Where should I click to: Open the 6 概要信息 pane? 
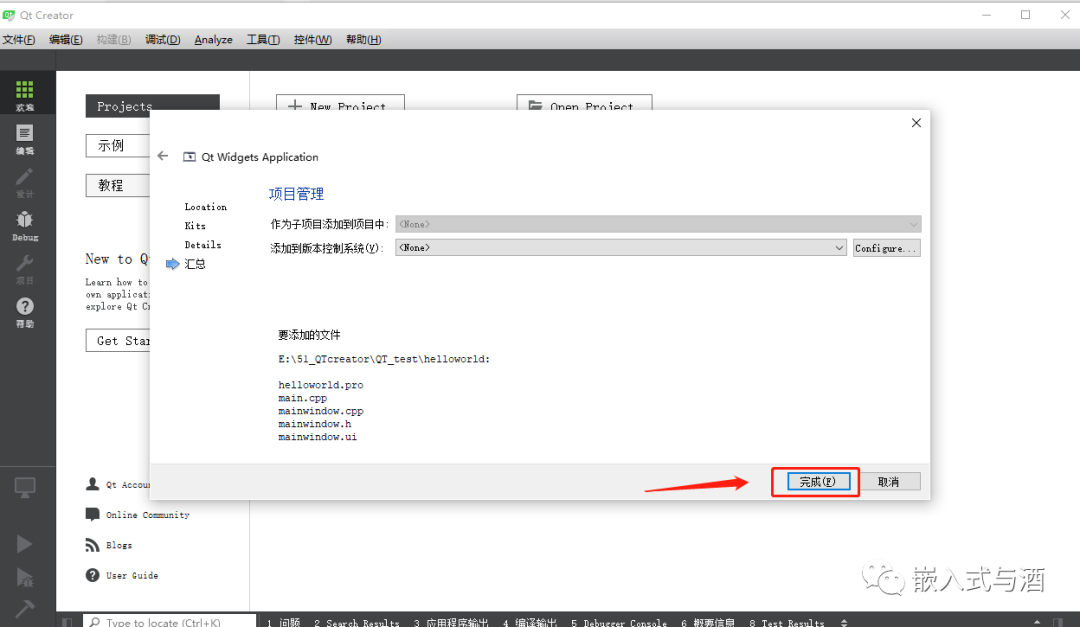click(708, 623)
